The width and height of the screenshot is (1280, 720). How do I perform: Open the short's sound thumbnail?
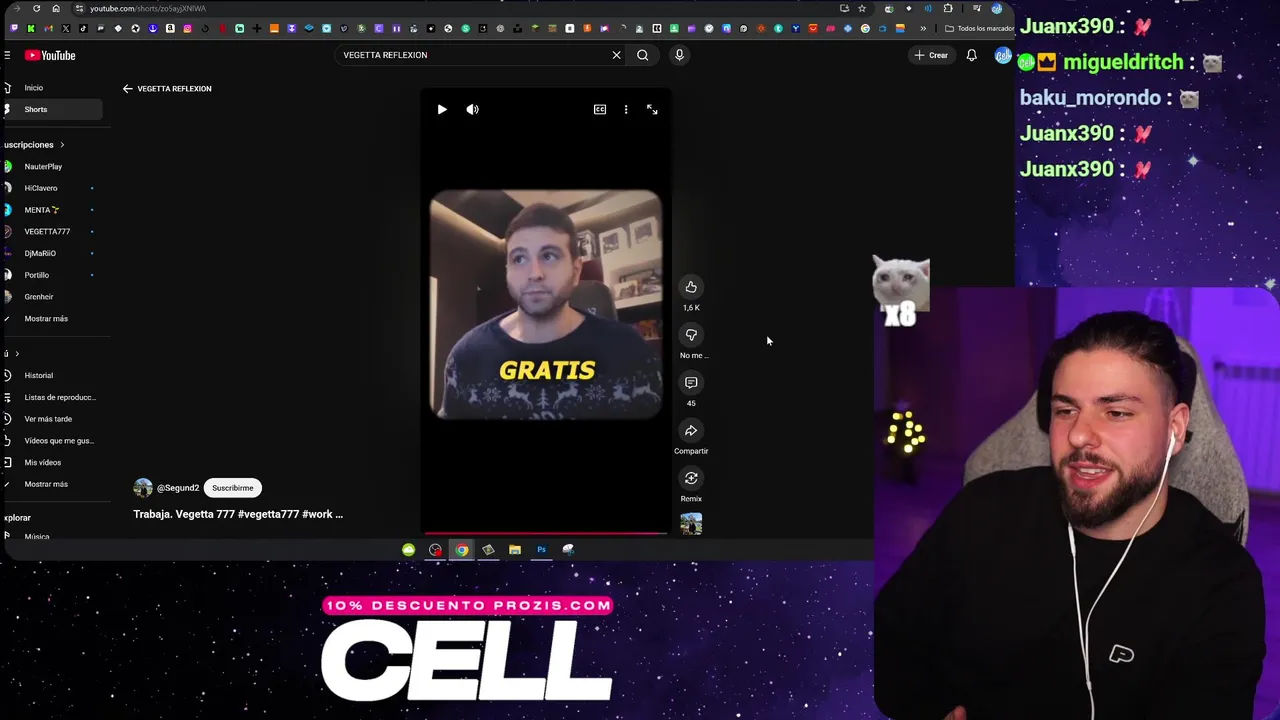tap(691, 524)
